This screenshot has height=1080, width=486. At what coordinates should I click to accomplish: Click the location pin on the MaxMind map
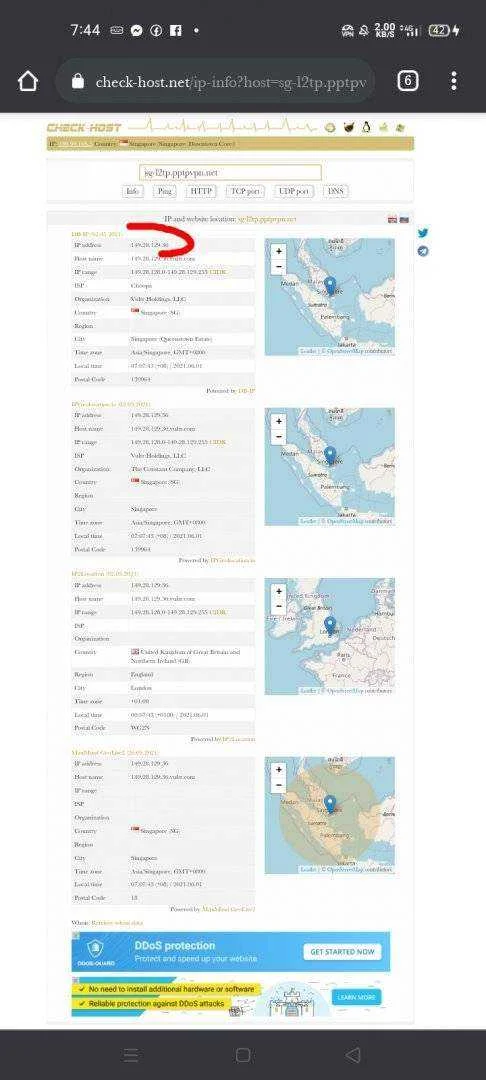330,804
